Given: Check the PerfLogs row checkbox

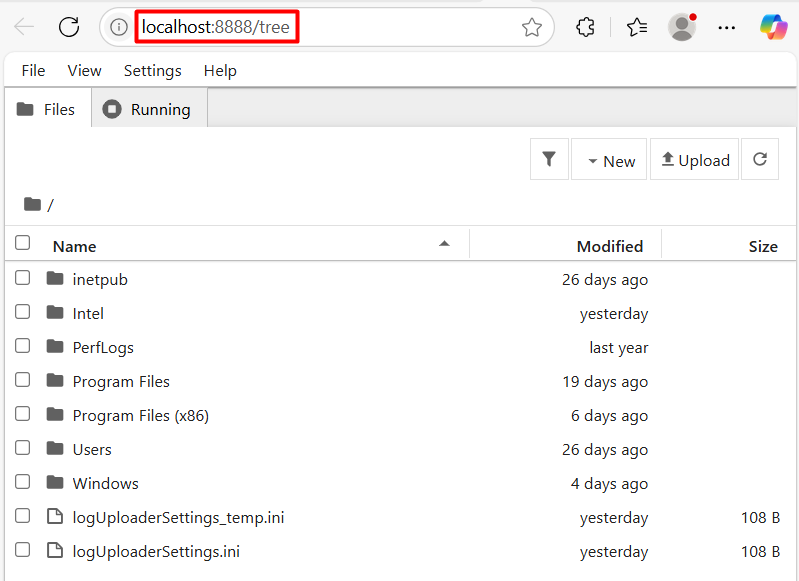Looking at the screenshot, I should [x=22, y=346].
